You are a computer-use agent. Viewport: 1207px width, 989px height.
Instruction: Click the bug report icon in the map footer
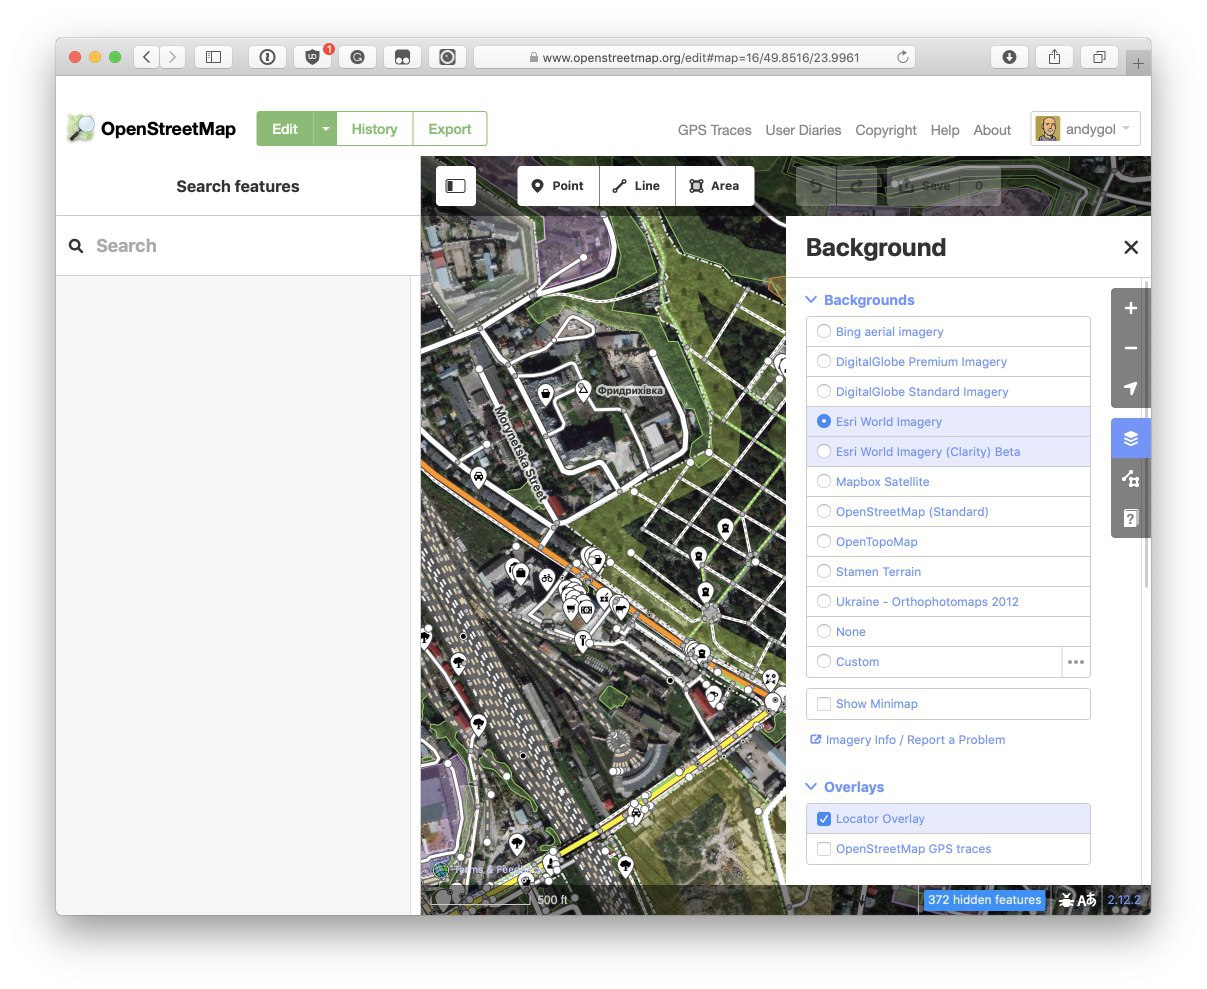point(1066,900)
